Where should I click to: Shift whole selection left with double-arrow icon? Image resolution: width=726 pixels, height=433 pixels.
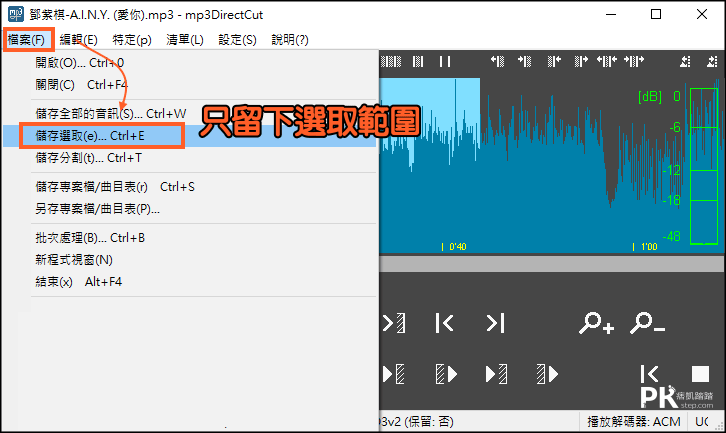click(607, 61)
